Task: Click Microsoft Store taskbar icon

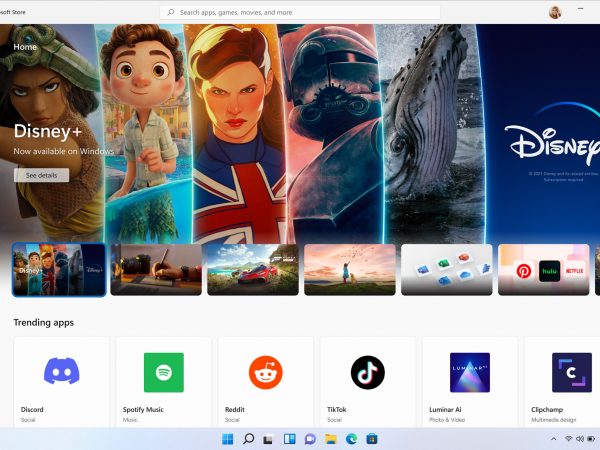Action: coord(372,439)
